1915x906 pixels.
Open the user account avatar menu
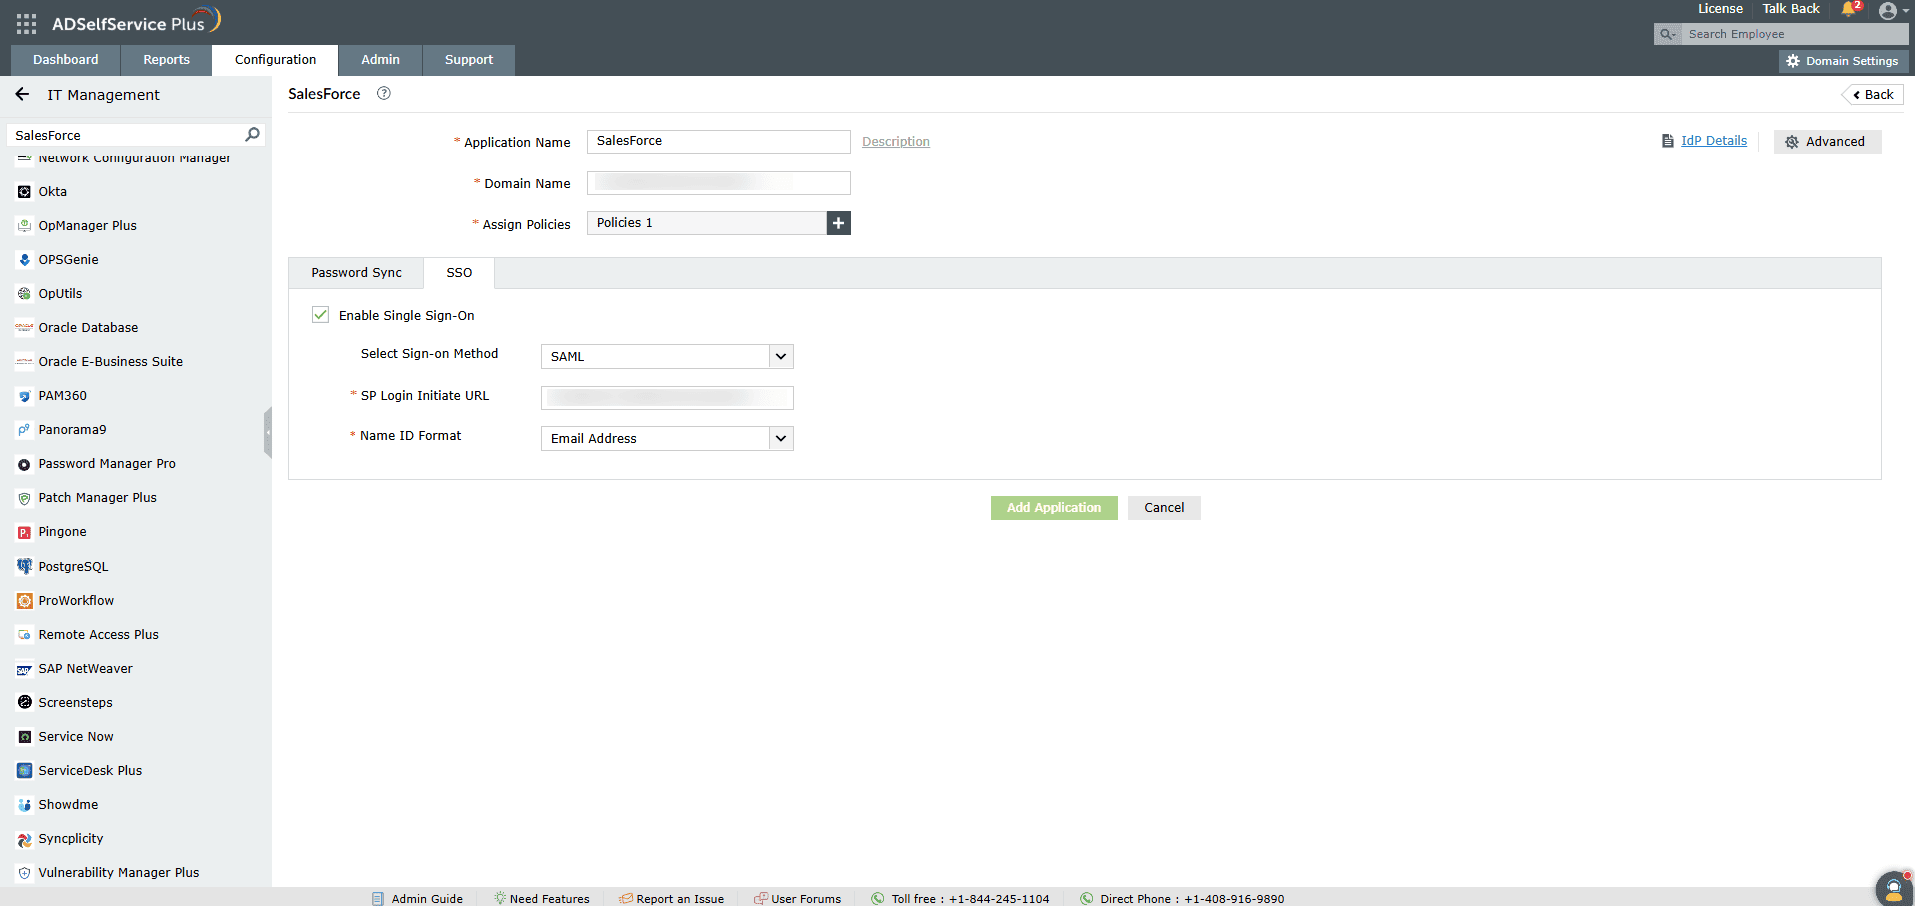[1888, 11]
